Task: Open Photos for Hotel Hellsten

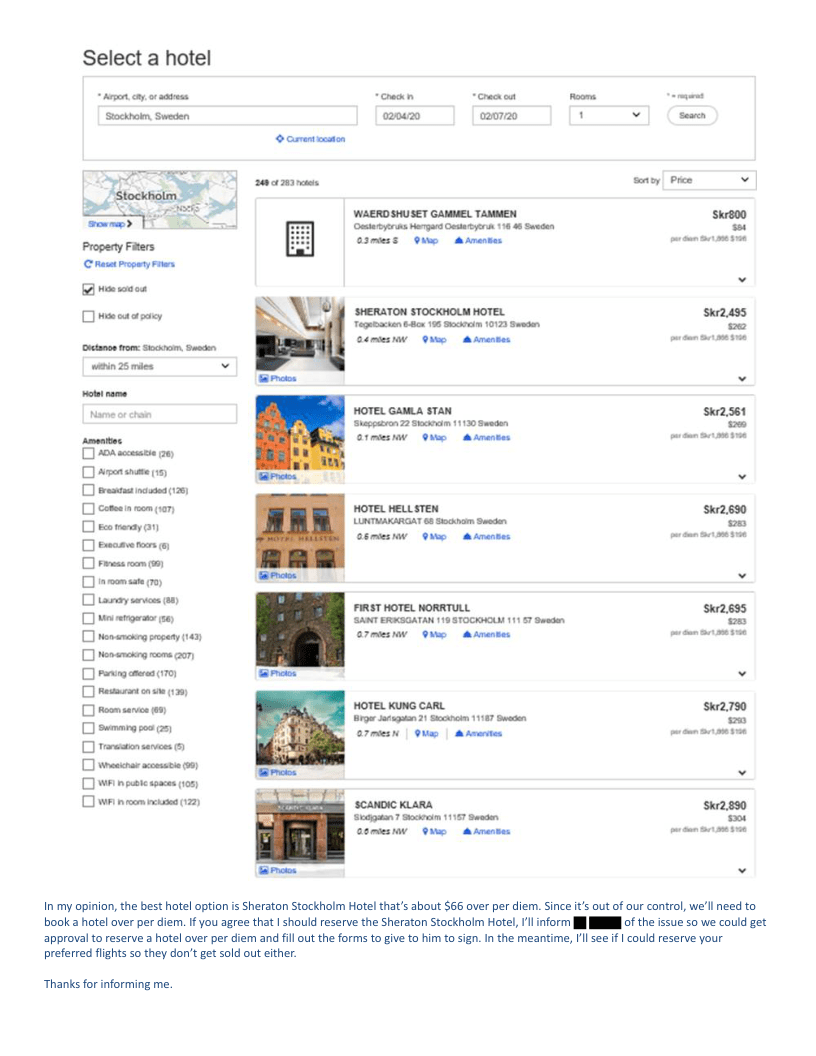Action: tap(279, 575)
